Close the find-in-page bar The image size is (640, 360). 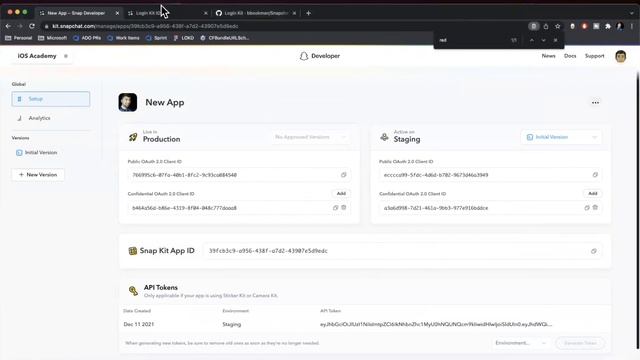click(556, 40)
